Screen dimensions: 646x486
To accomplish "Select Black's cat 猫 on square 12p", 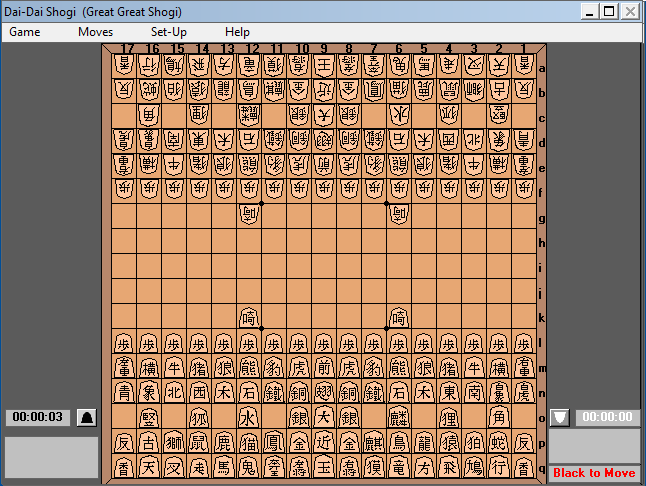I will [x=249, y=442].
